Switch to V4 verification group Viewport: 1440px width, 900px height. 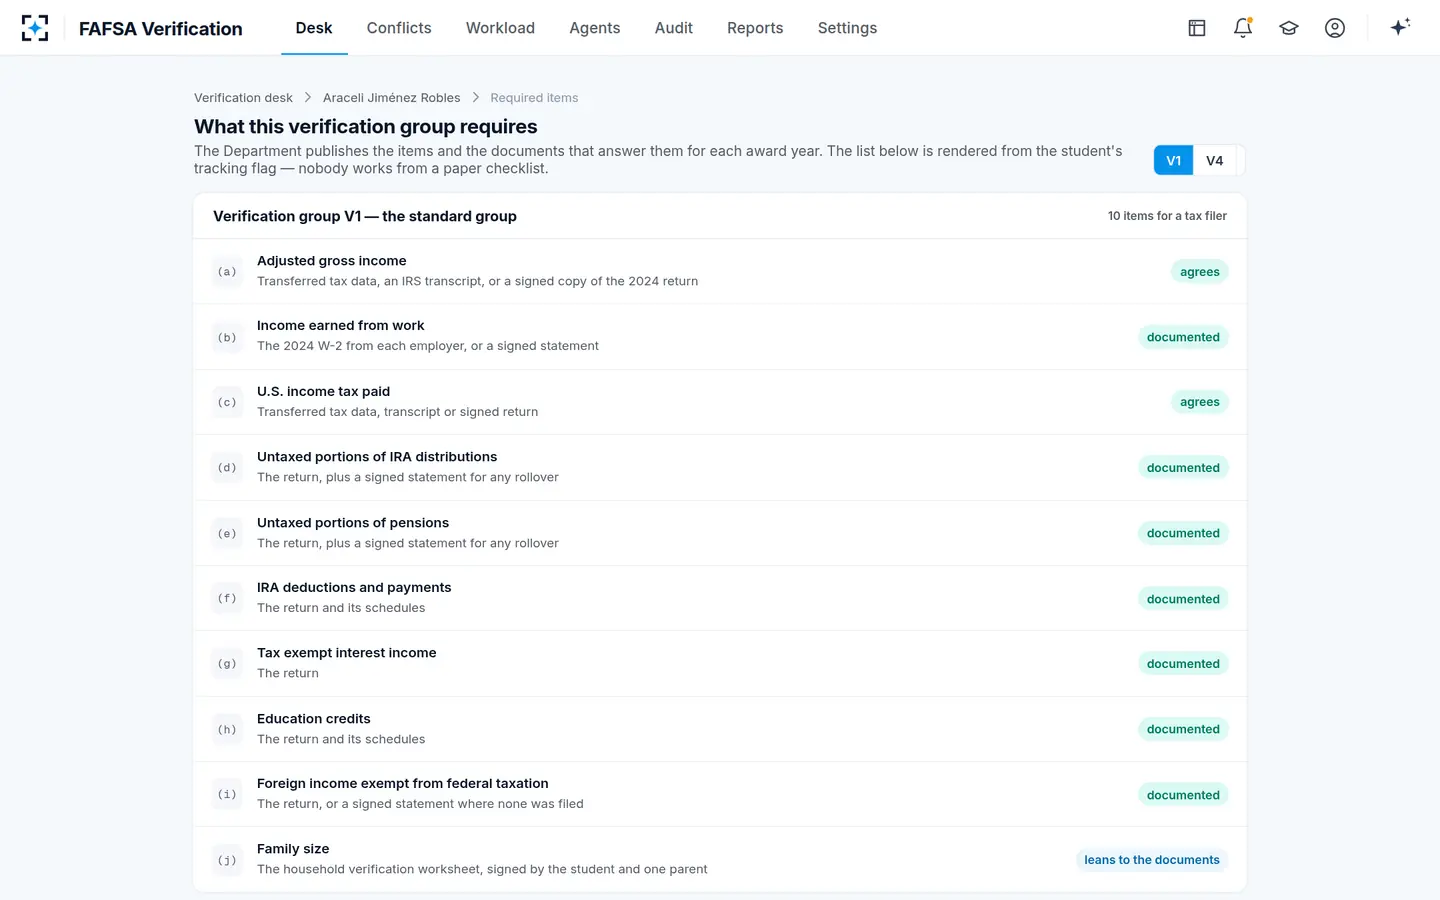pos(1215,160)
